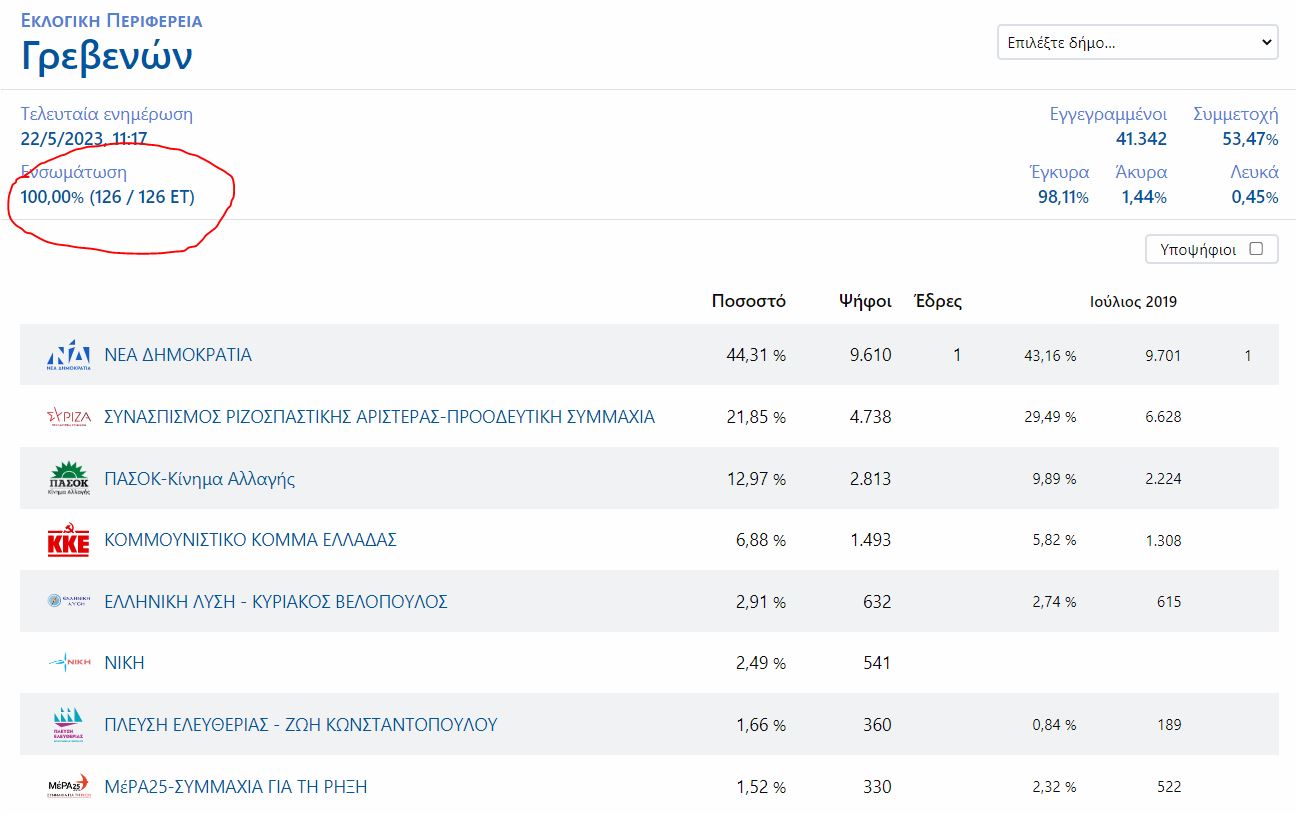Click the Συμμετοχή label
The width and height of the screenshot is (1297, 815).
coord(1236,114)
